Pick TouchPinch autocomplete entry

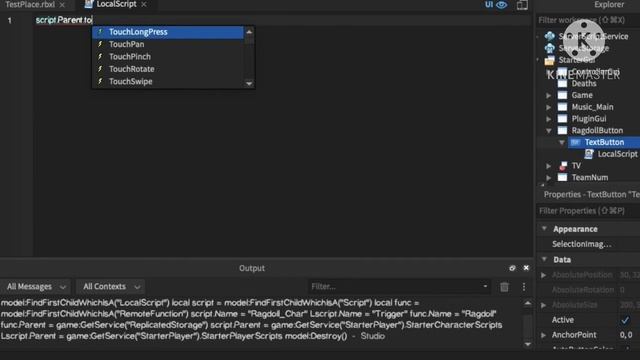pos(168,56)
